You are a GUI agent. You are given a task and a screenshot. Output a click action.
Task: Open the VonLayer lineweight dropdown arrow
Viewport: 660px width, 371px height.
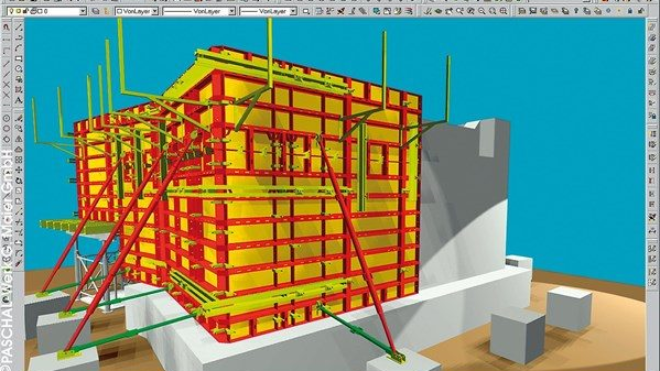pos(293,11)
